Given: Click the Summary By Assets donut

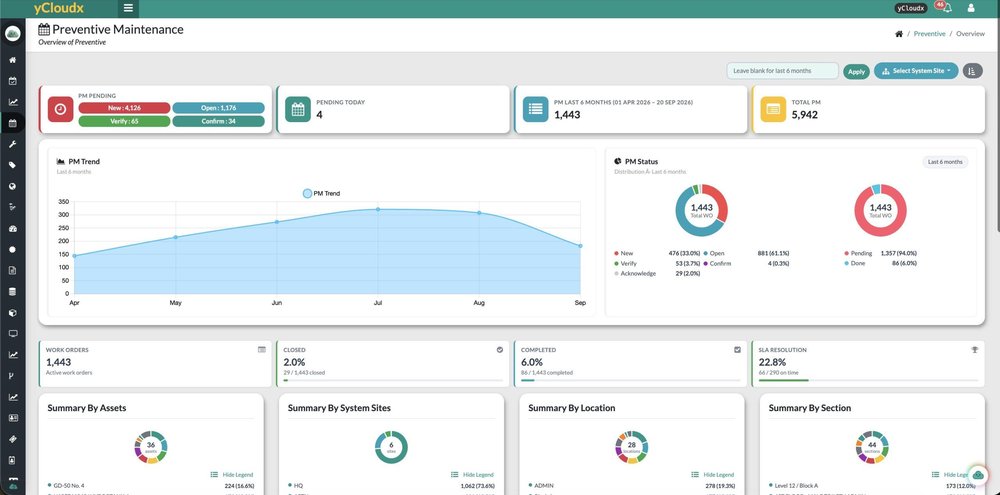Looking at the screenshot, I should (151, 447).
